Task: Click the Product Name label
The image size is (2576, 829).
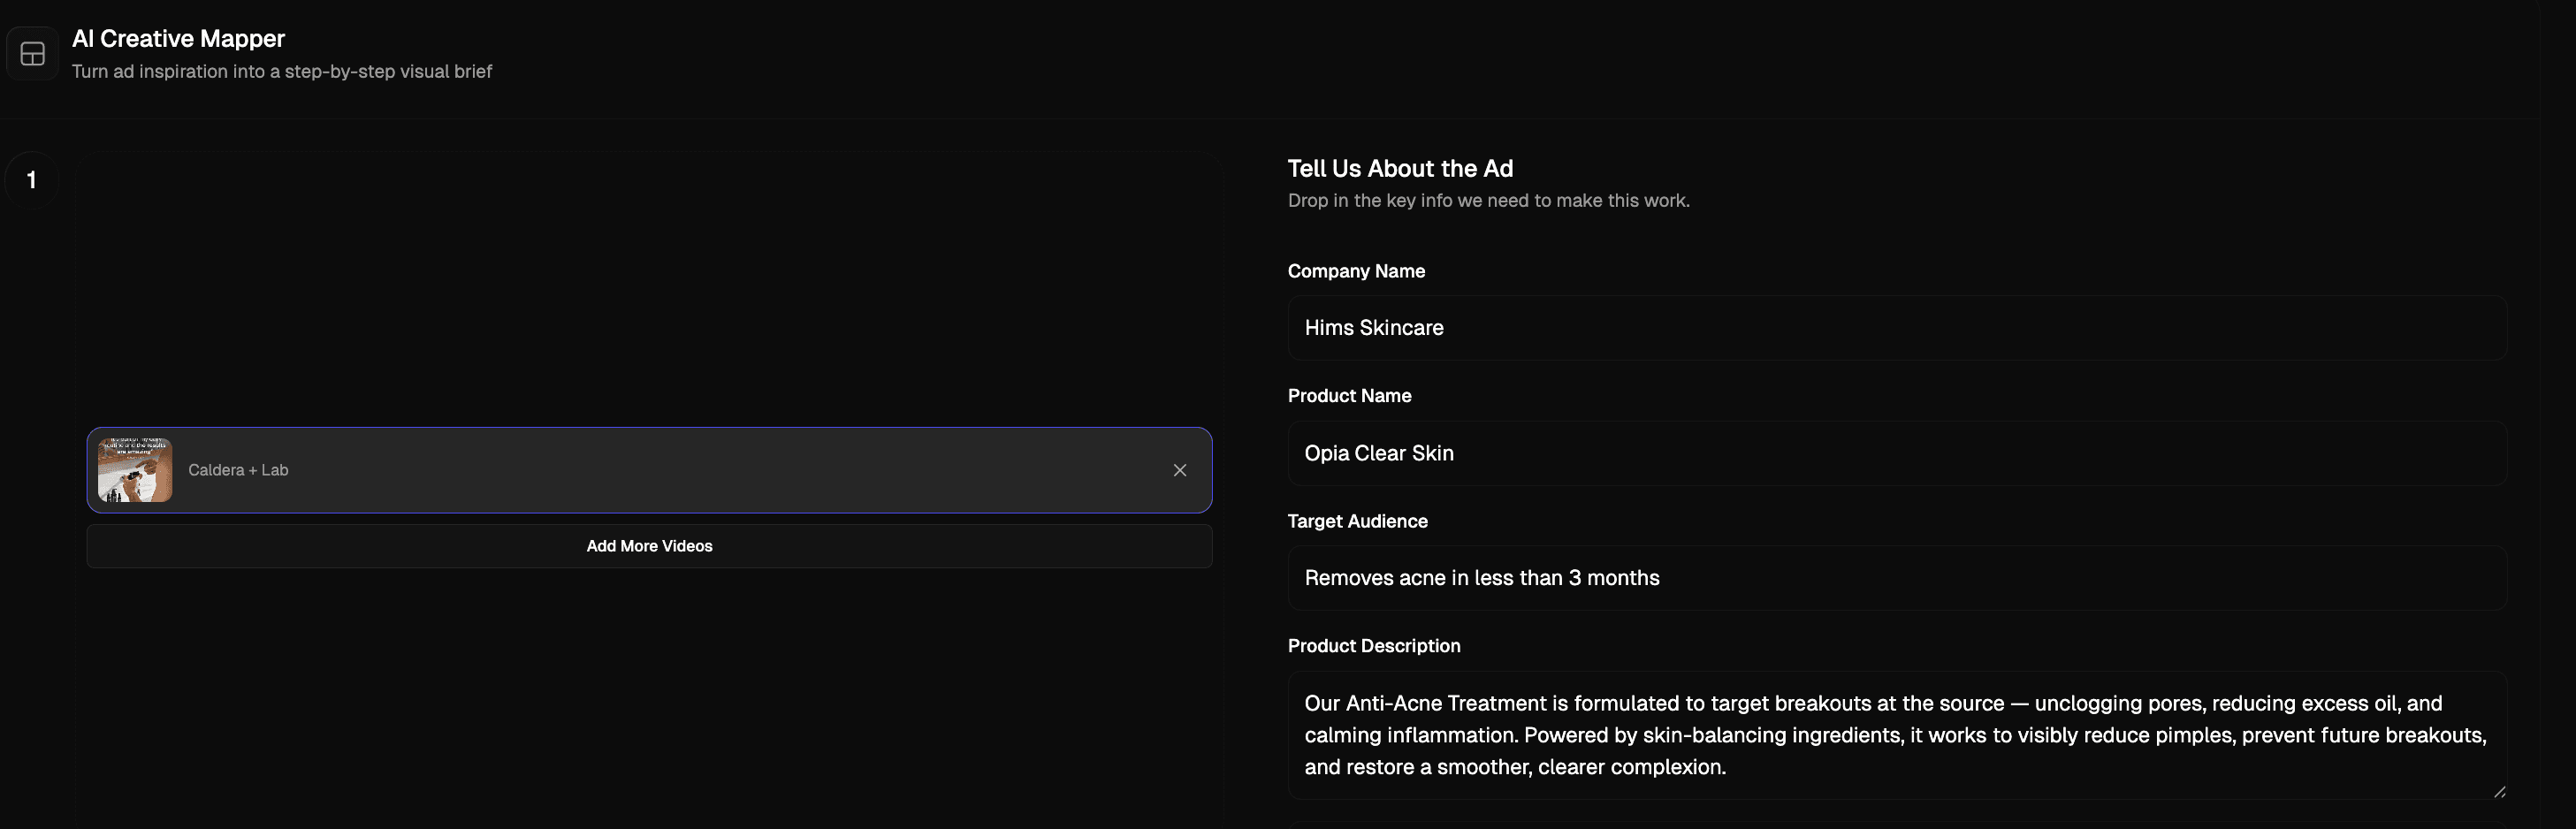Action: coord(1349,396)
